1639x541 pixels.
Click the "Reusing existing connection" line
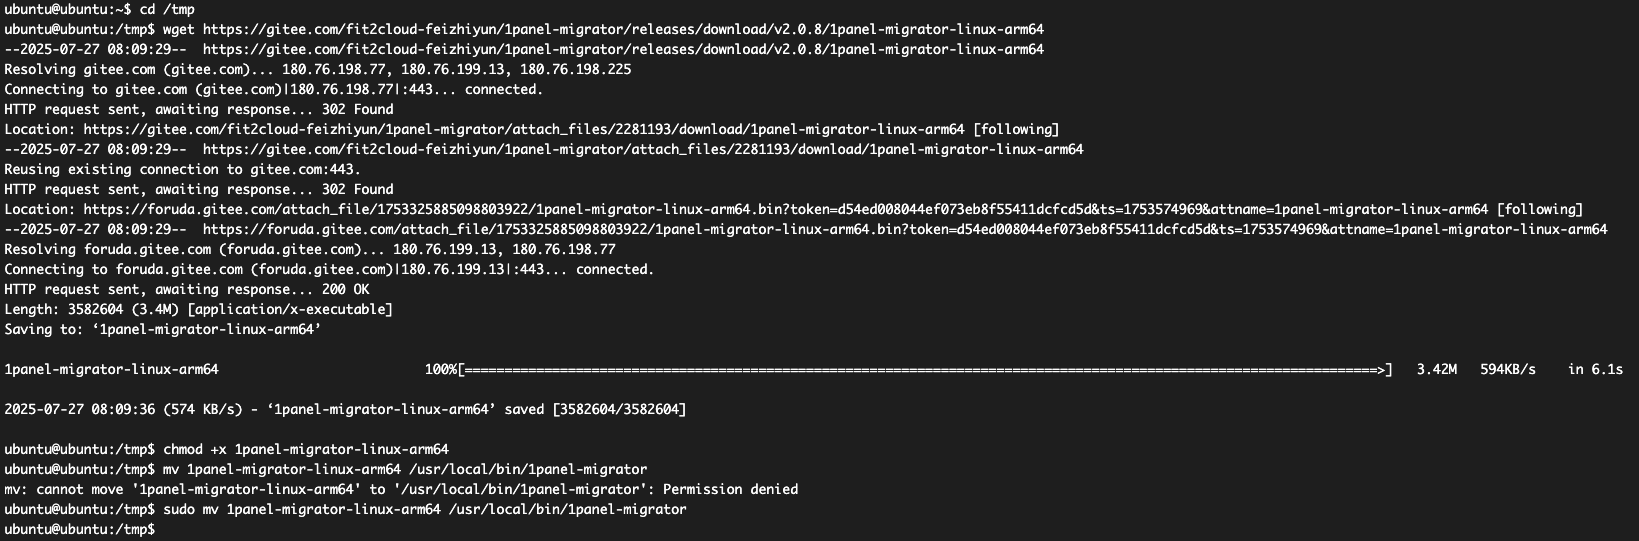(182, 169)
